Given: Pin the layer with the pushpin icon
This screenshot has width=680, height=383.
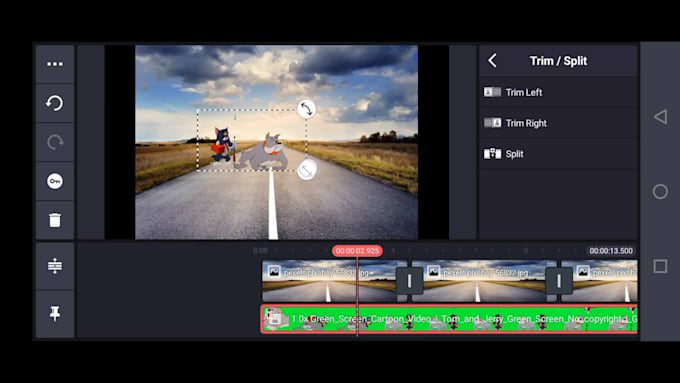Looking at the screenshot, I should (x=55, y=313).
